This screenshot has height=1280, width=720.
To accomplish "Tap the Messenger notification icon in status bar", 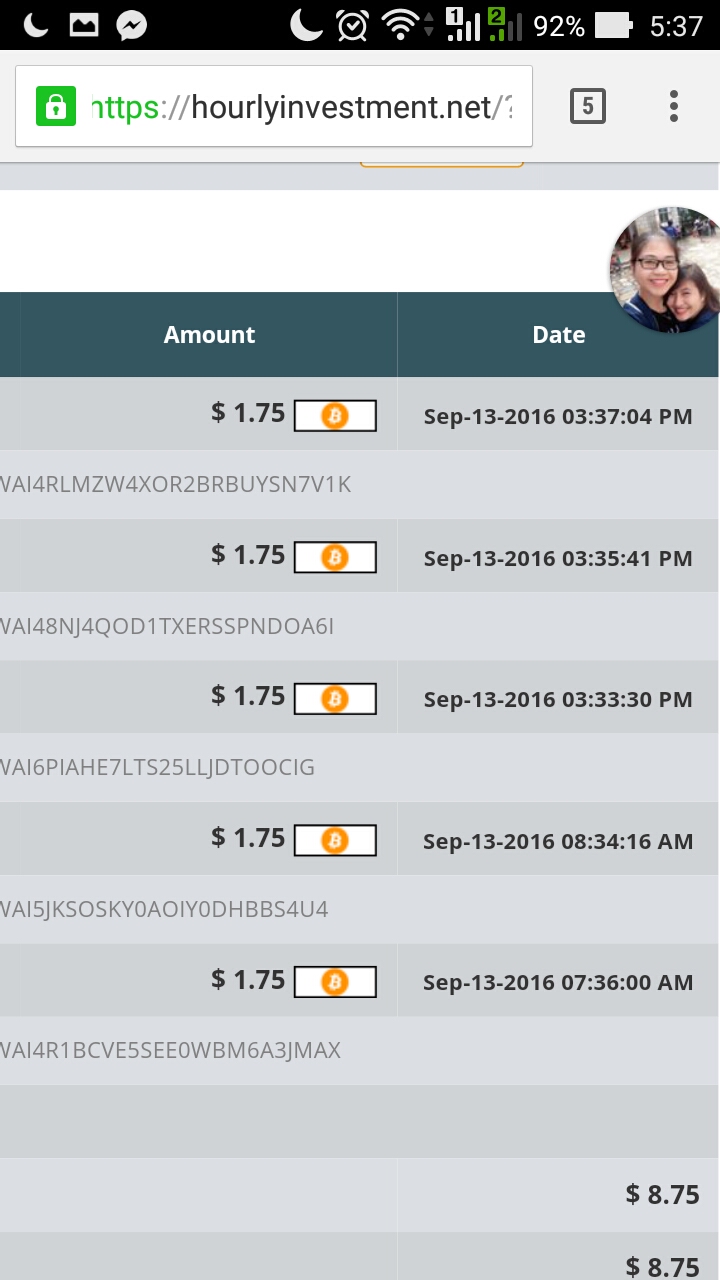I will point(132,25).
